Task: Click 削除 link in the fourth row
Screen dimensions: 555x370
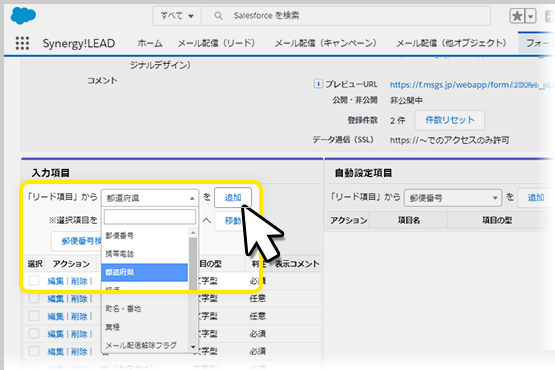Action: tap(79, 334)
